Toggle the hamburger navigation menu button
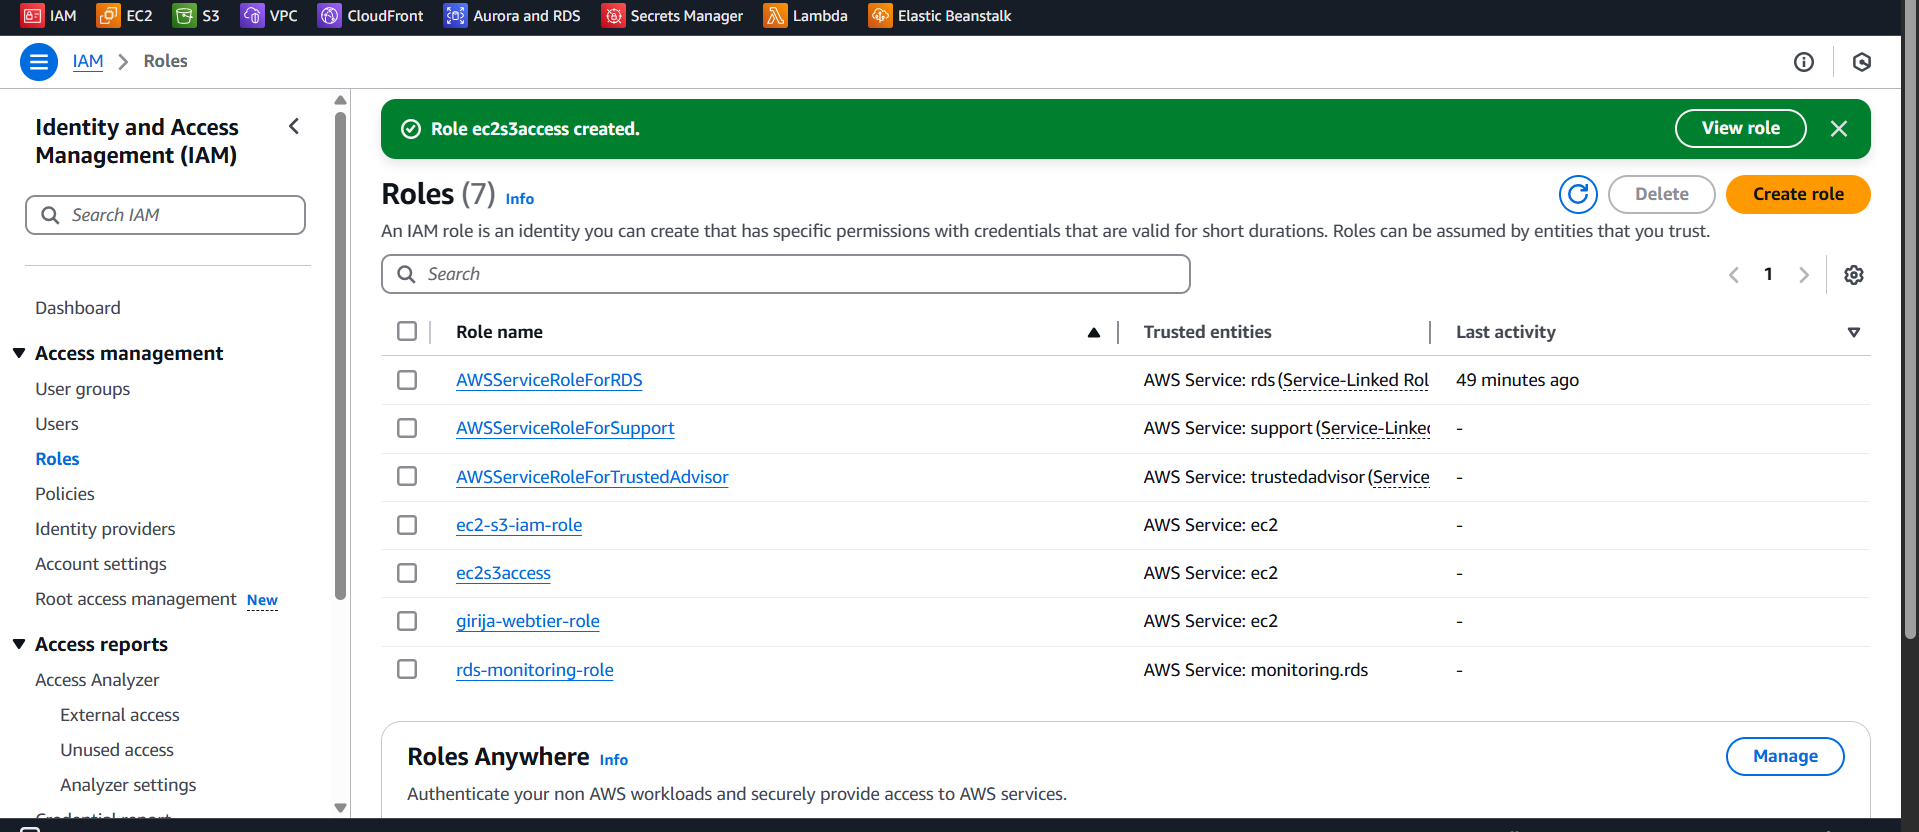This screenshot has width=1919, height=832. tap(39, 62)
